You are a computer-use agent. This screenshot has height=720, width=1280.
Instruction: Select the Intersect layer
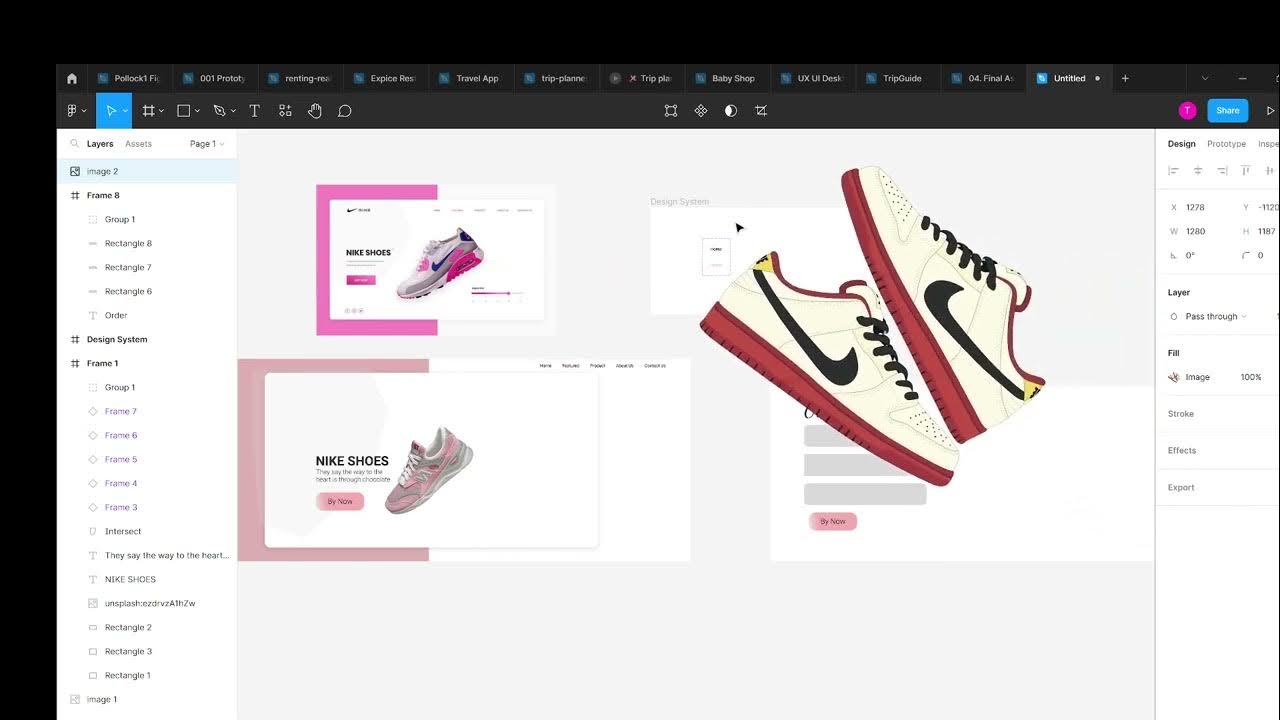[147, 532]
